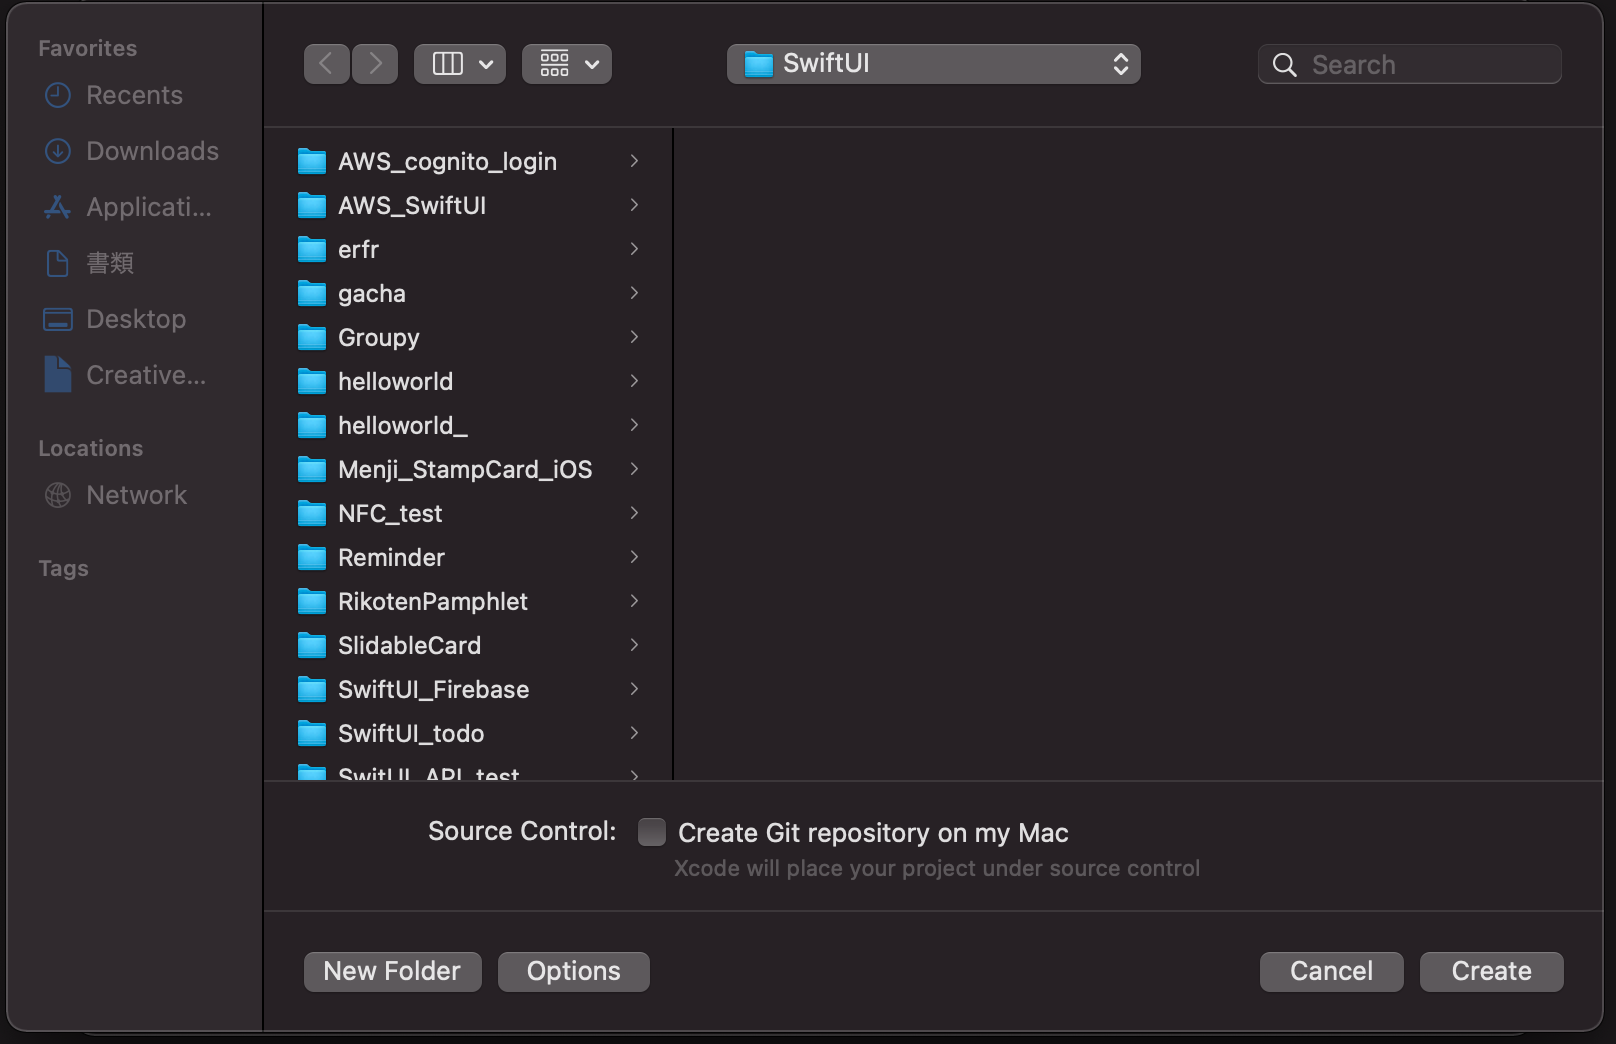
Task: Select the Menji_StampCard_iOS folder
Action: click(468, 469)
